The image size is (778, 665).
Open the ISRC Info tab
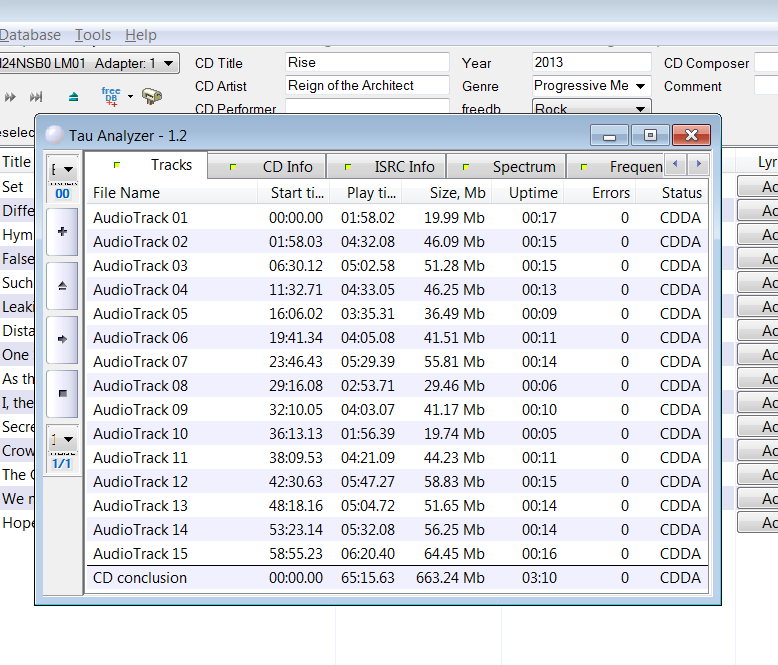tap(386, 167)
